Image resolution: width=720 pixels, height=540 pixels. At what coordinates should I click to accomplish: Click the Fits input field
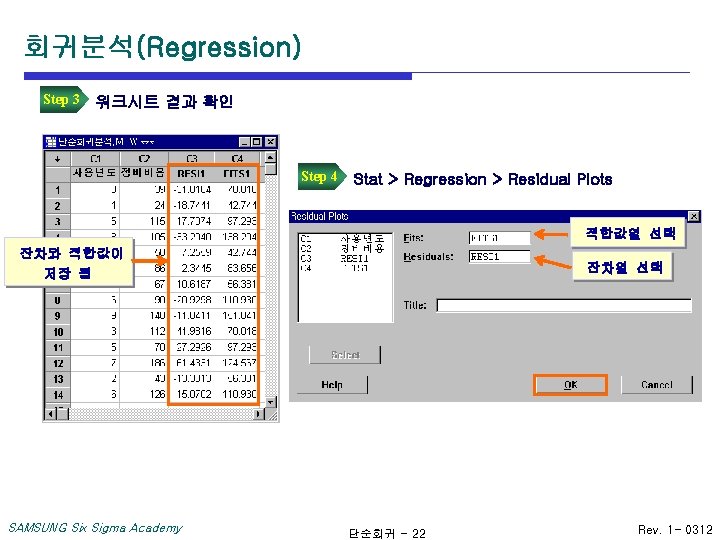point(499,238)
